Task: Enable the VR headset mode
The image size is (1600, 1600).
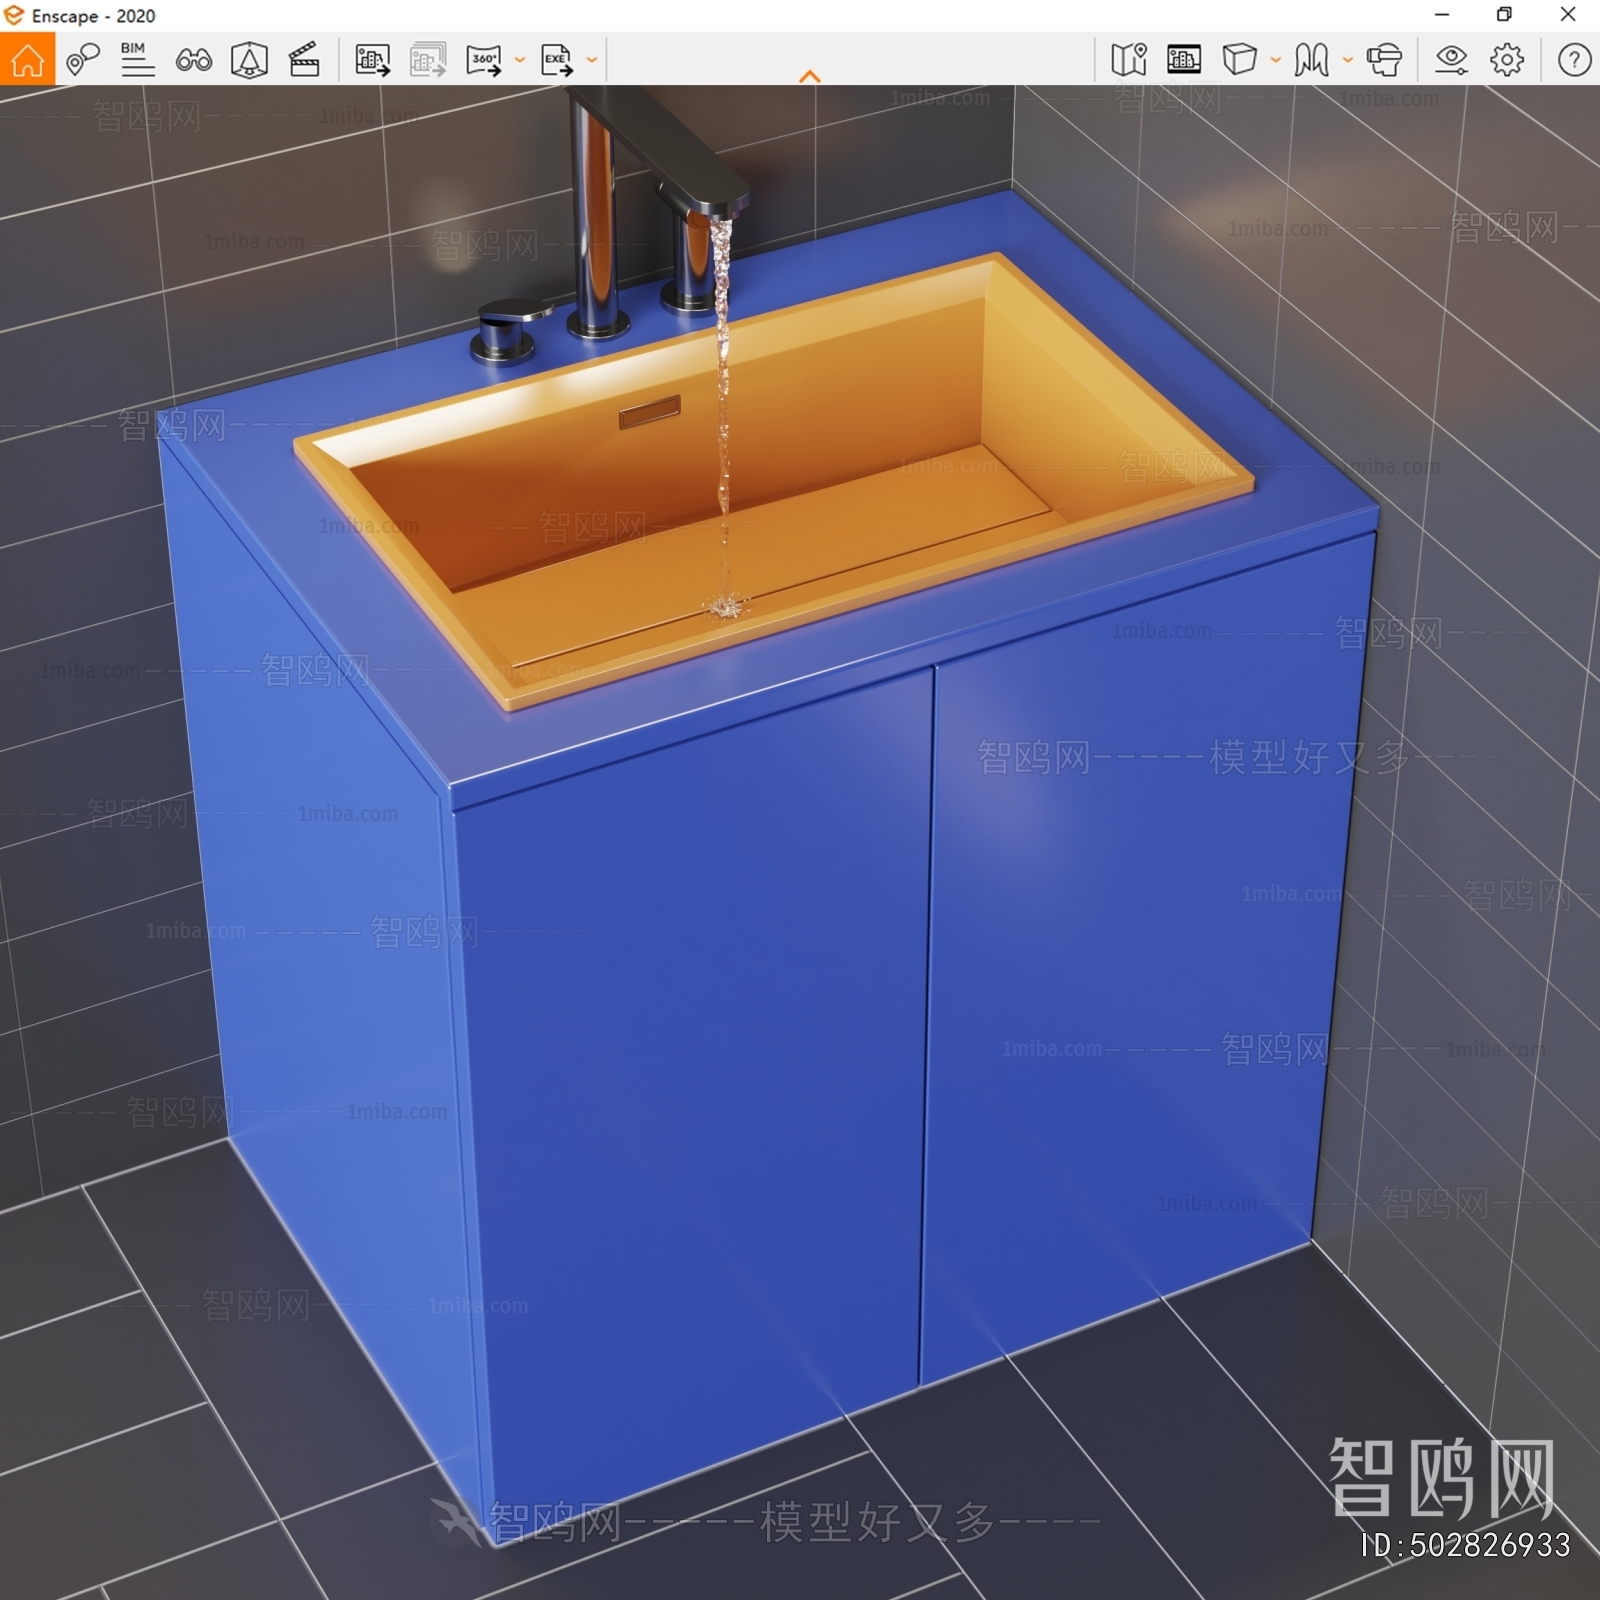Action: (x=1384, y=60)
